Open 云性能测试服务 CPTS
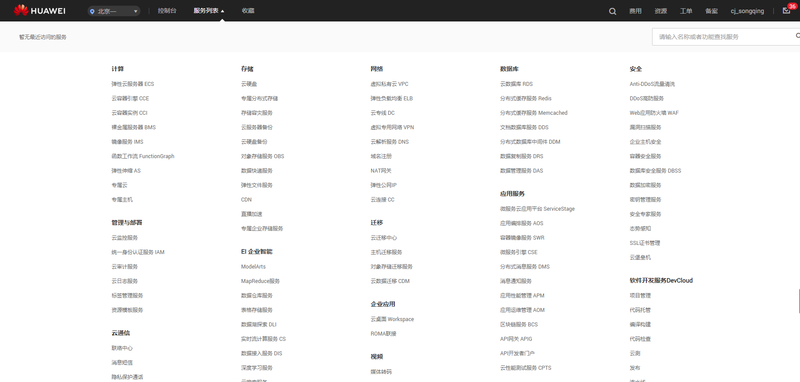The width and height of the screenshot is (800, 382). pyautogui.click(x=526, y=368)
